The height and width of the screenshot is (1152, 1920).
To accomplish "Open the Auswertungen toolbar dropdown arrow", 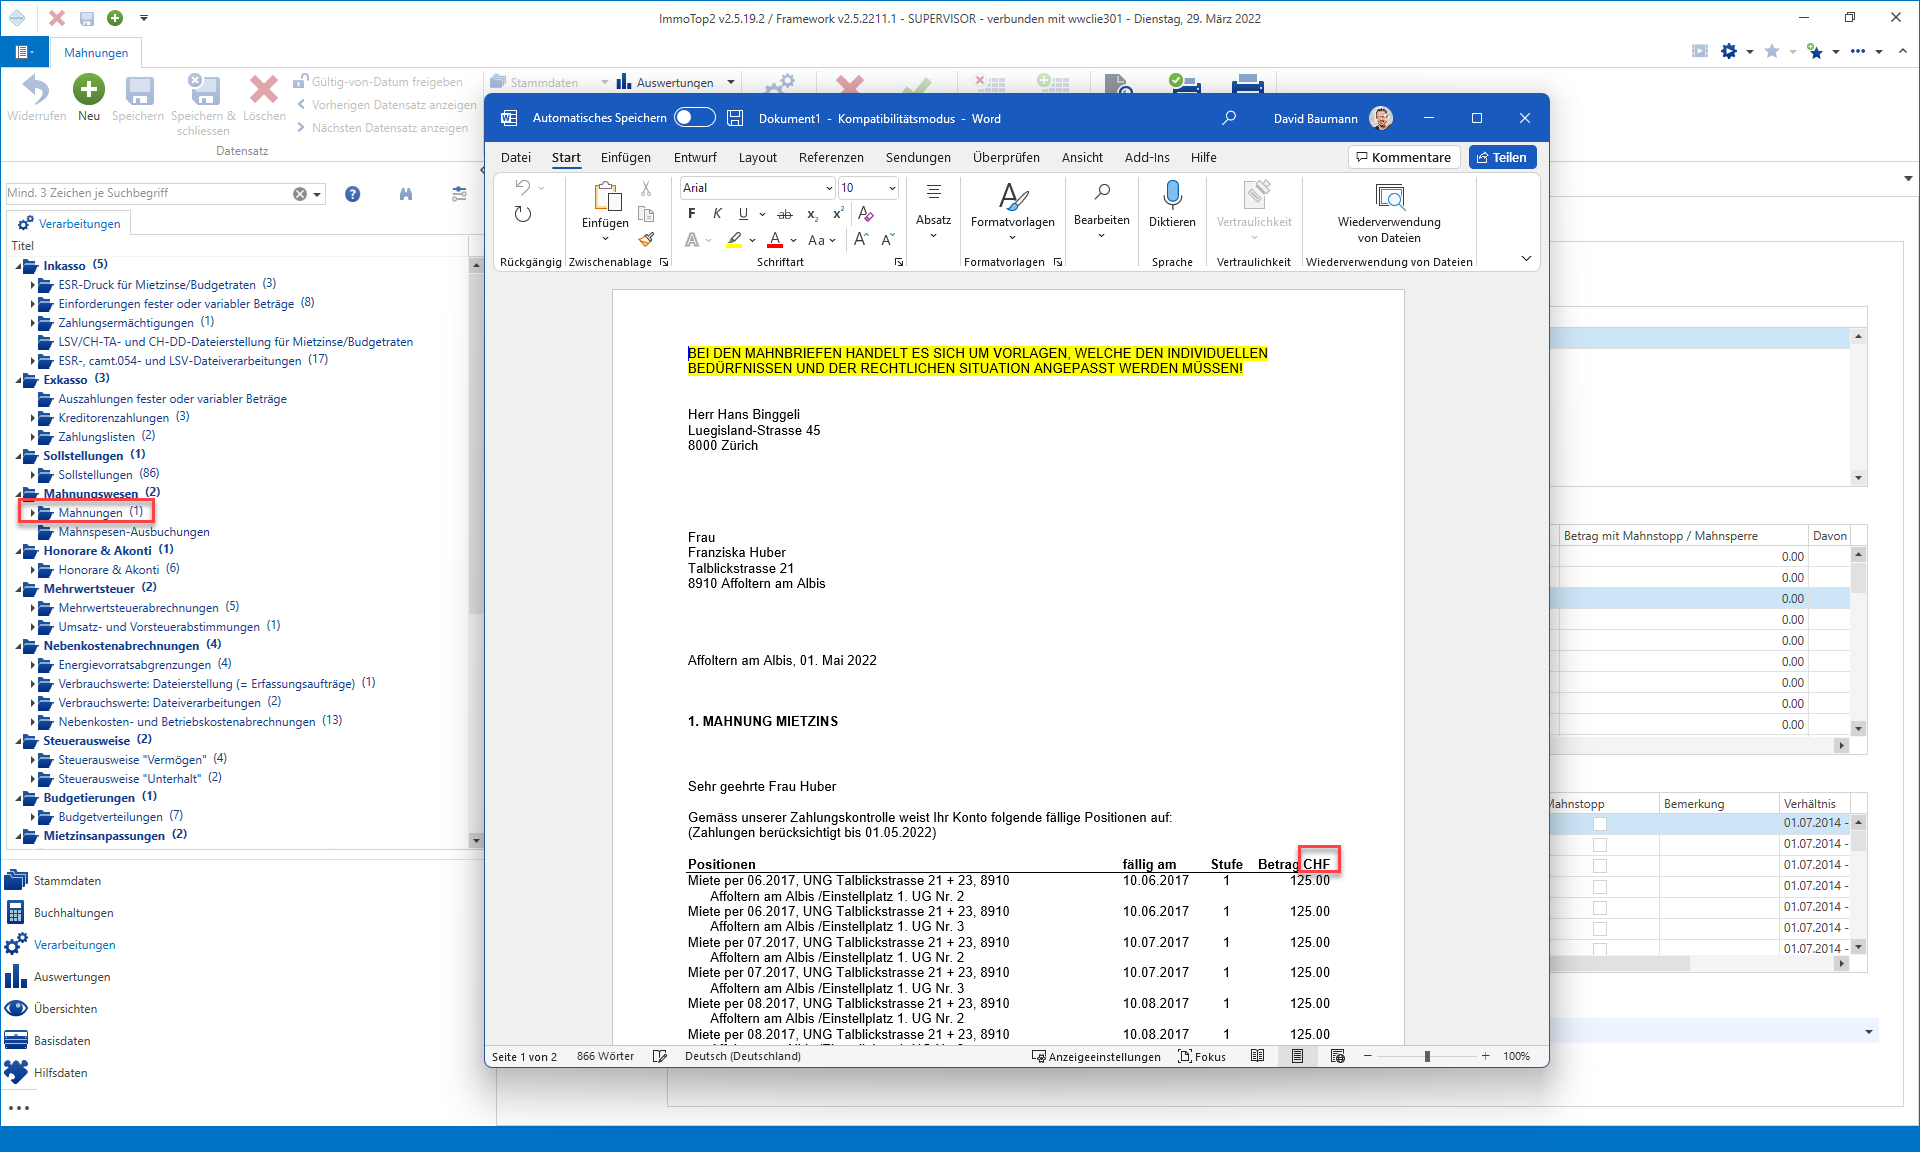I will [731, 83].
